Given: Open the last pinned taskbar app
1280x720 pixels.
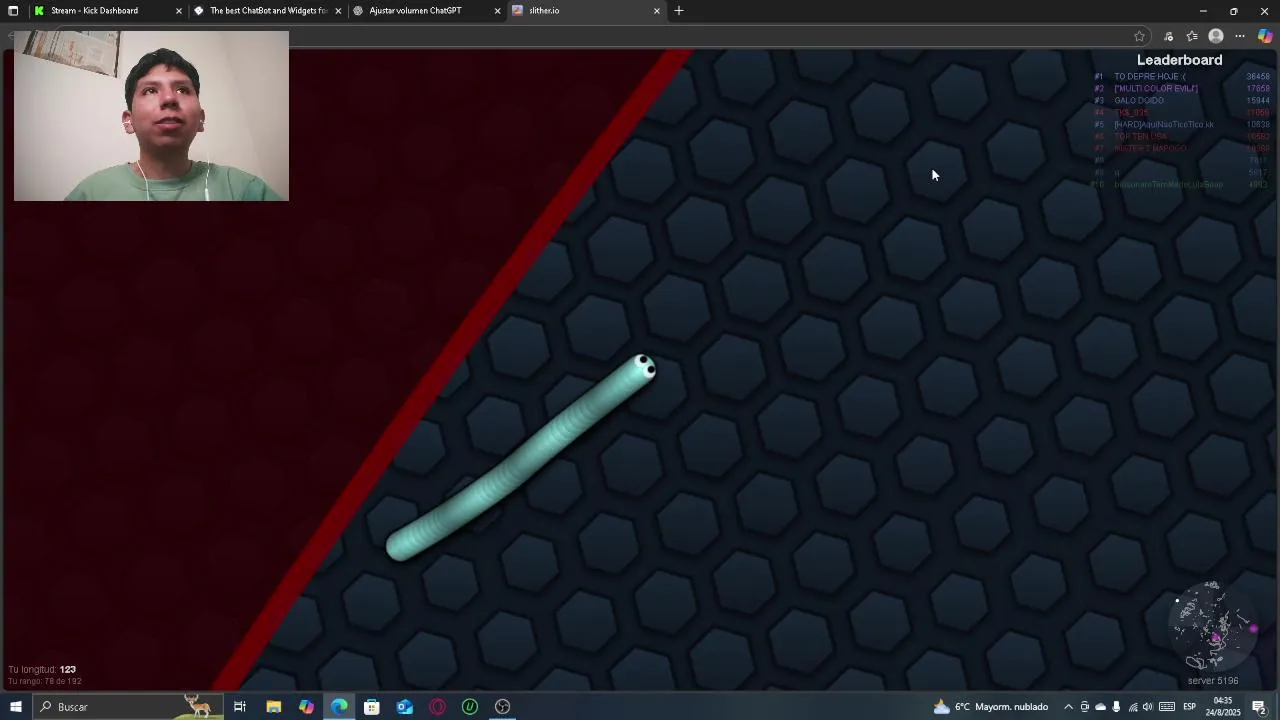Looking at the screenshot, I should [x=503, y=707].
